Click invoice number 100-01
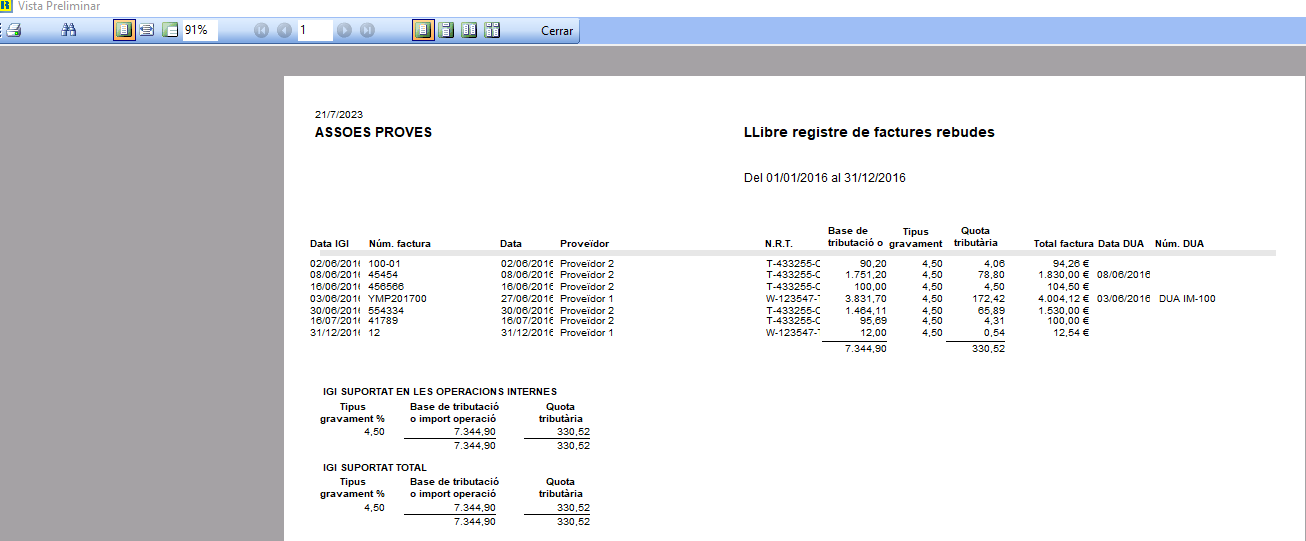This screenshot has width=1306, height=541. [384, 263]
